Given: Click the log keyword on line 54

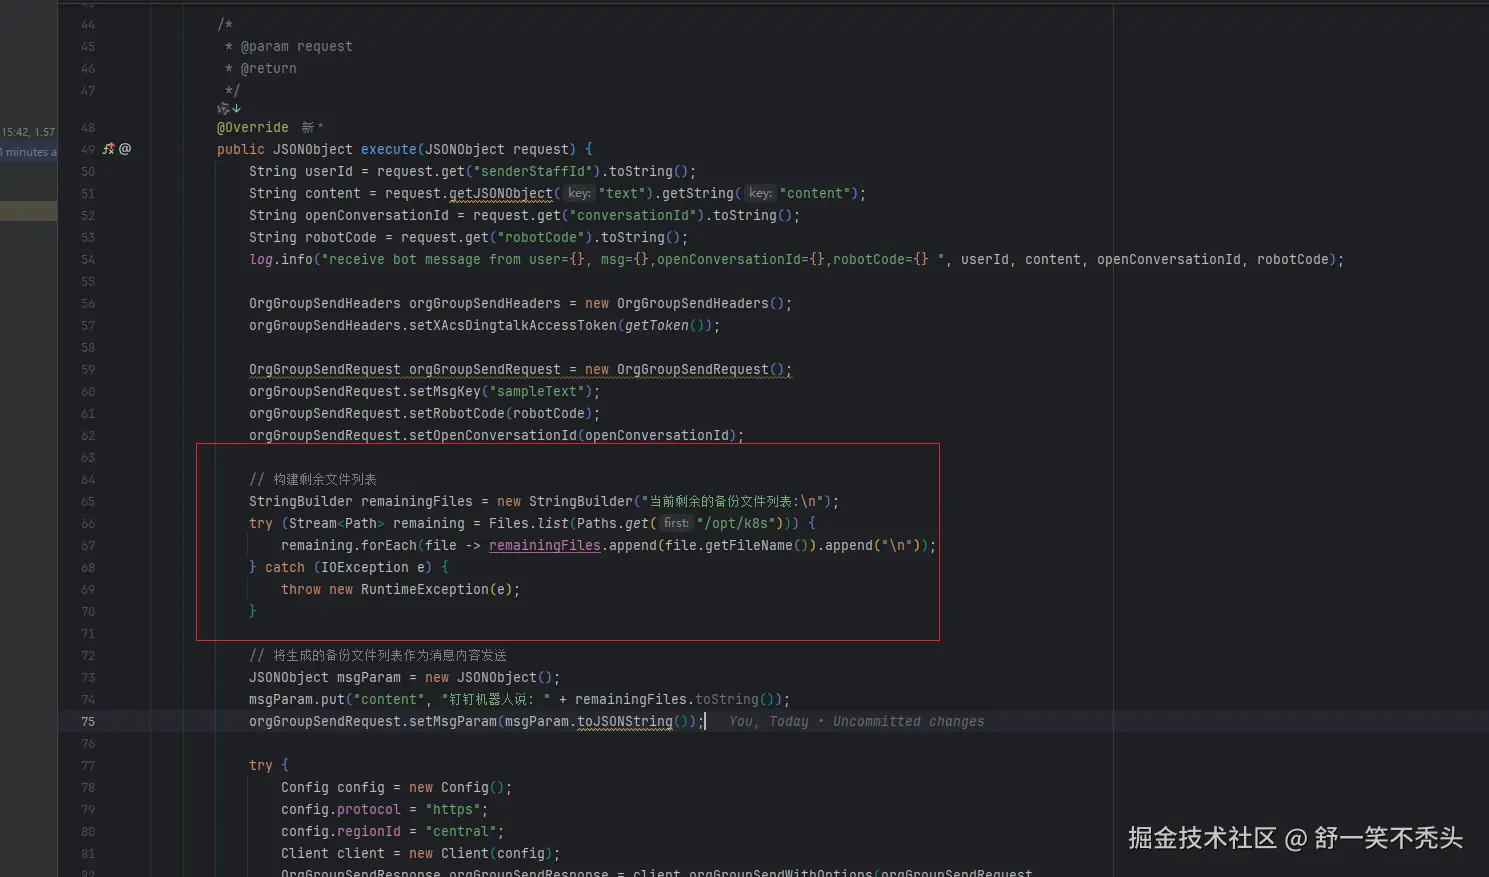Looking at the screenshot, I should tap(261, 260).
